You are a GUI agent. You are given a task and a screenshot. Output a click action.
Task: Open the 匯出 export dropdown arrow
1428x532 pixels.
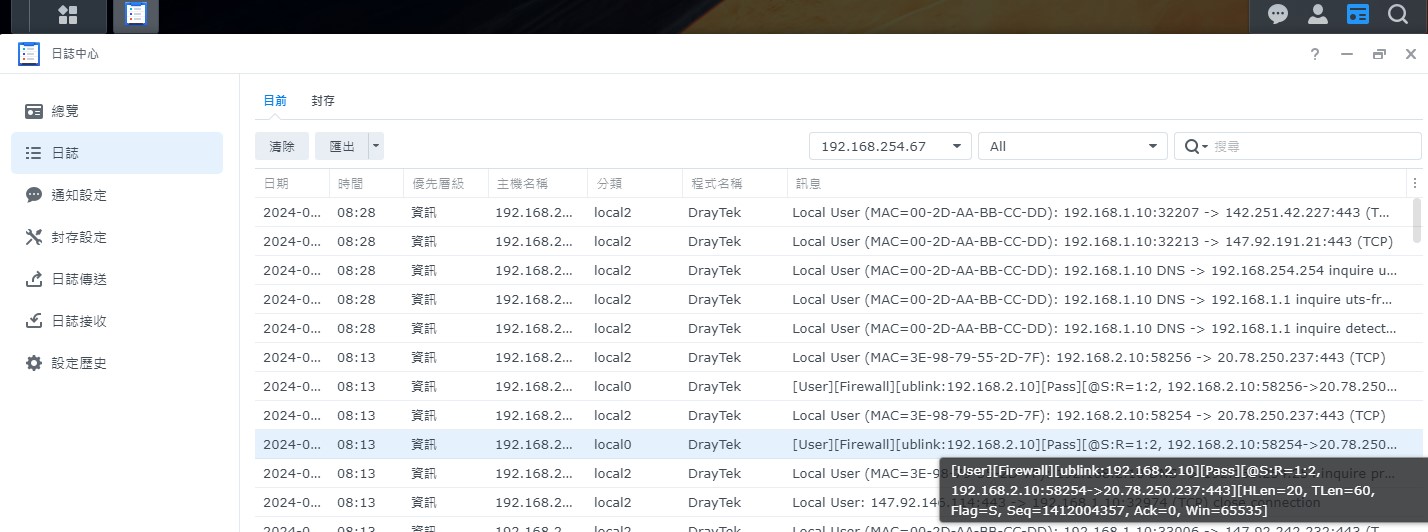[x=376, y=146]
